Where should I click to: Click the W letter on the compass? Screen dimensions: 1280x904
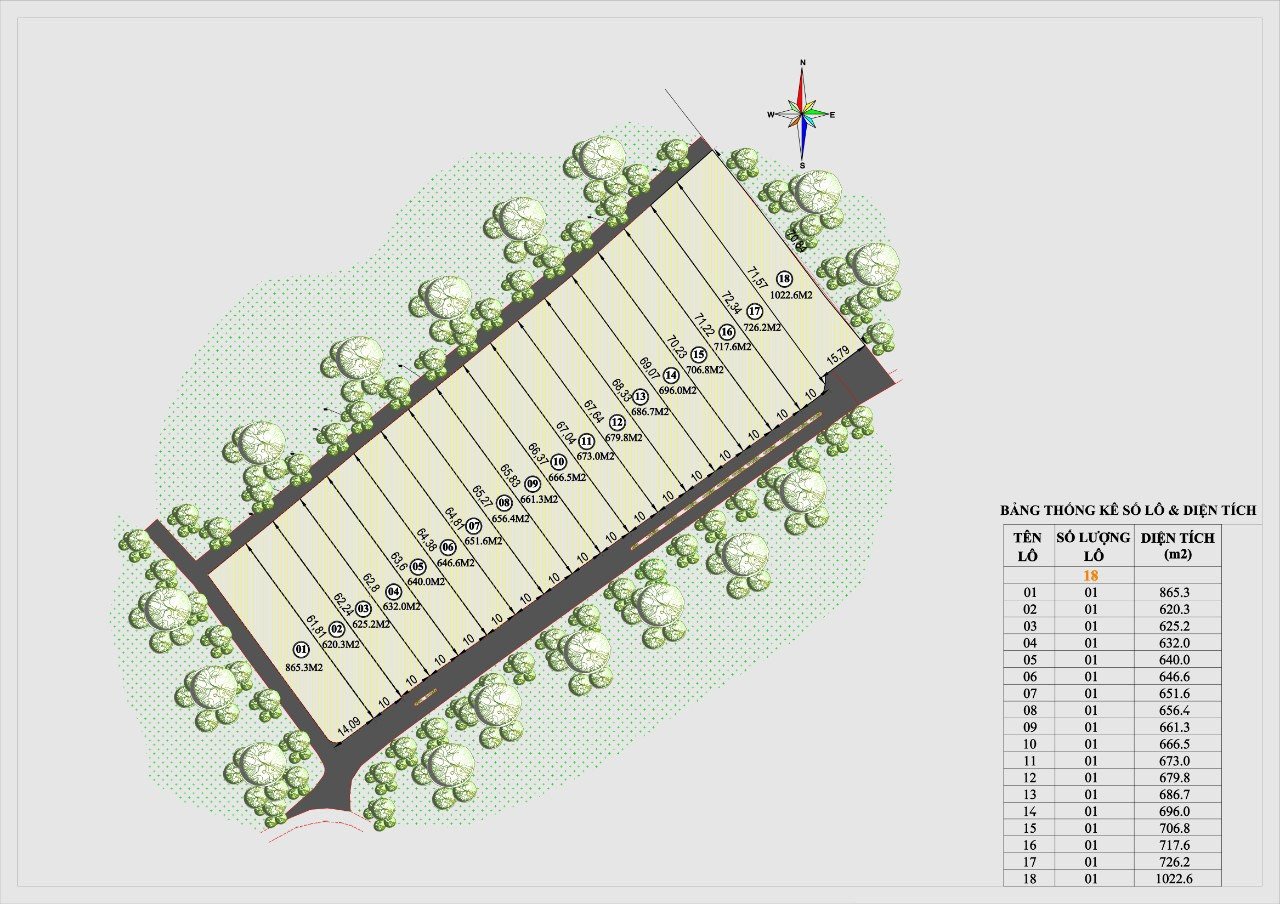tap(771, 115)
